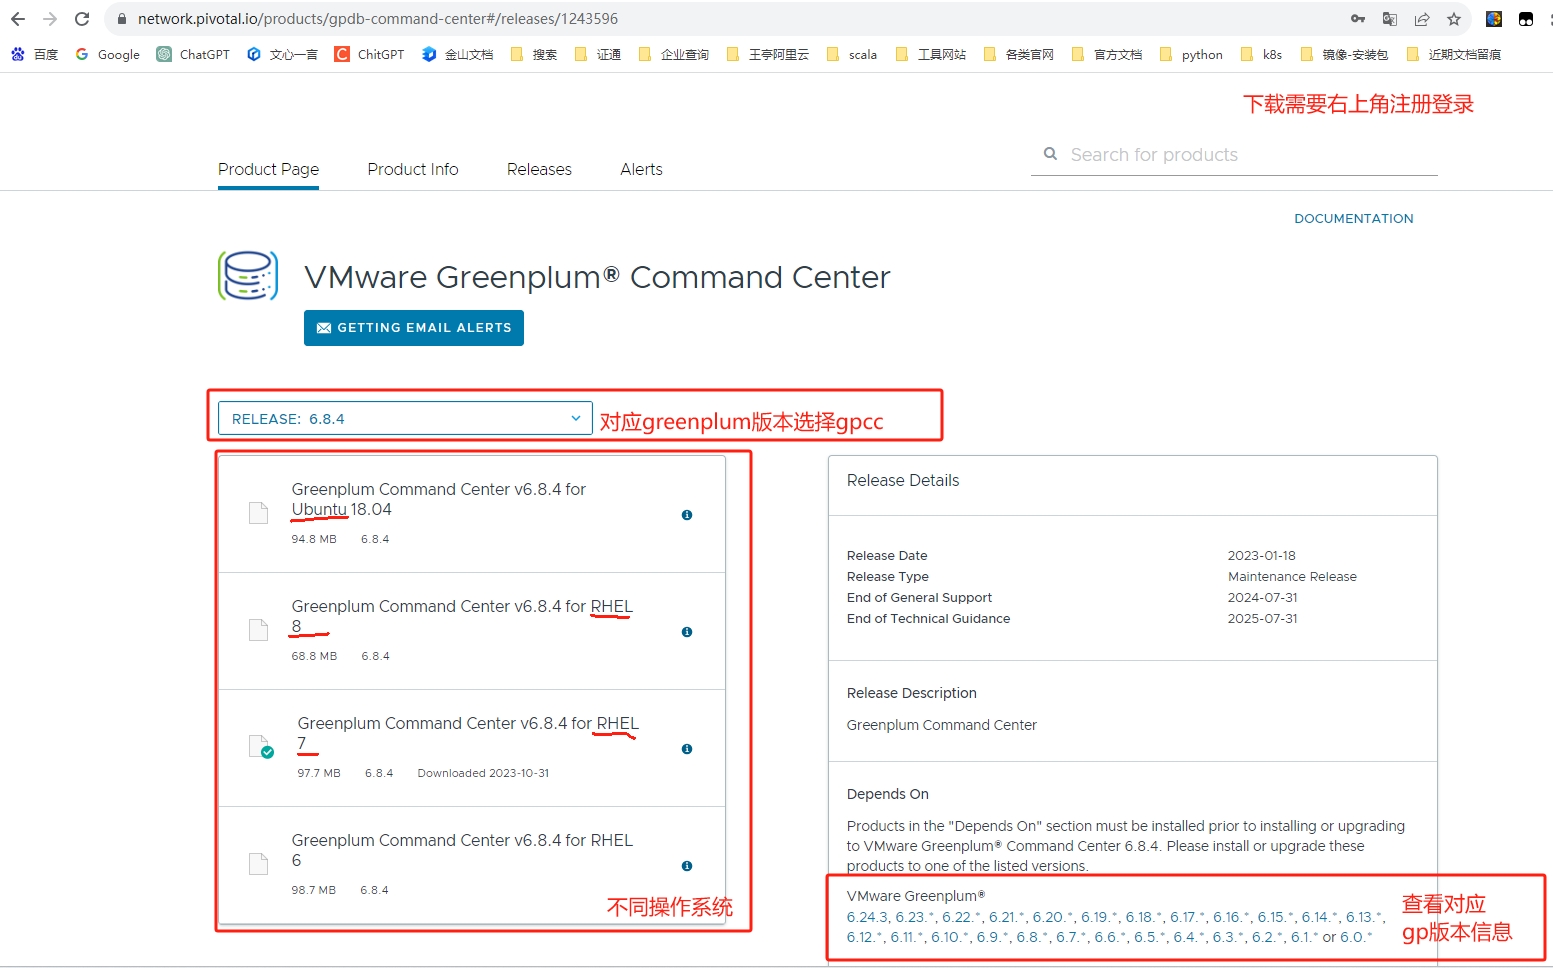Click the file icon for RHEL 6 package

coord(257,863)
